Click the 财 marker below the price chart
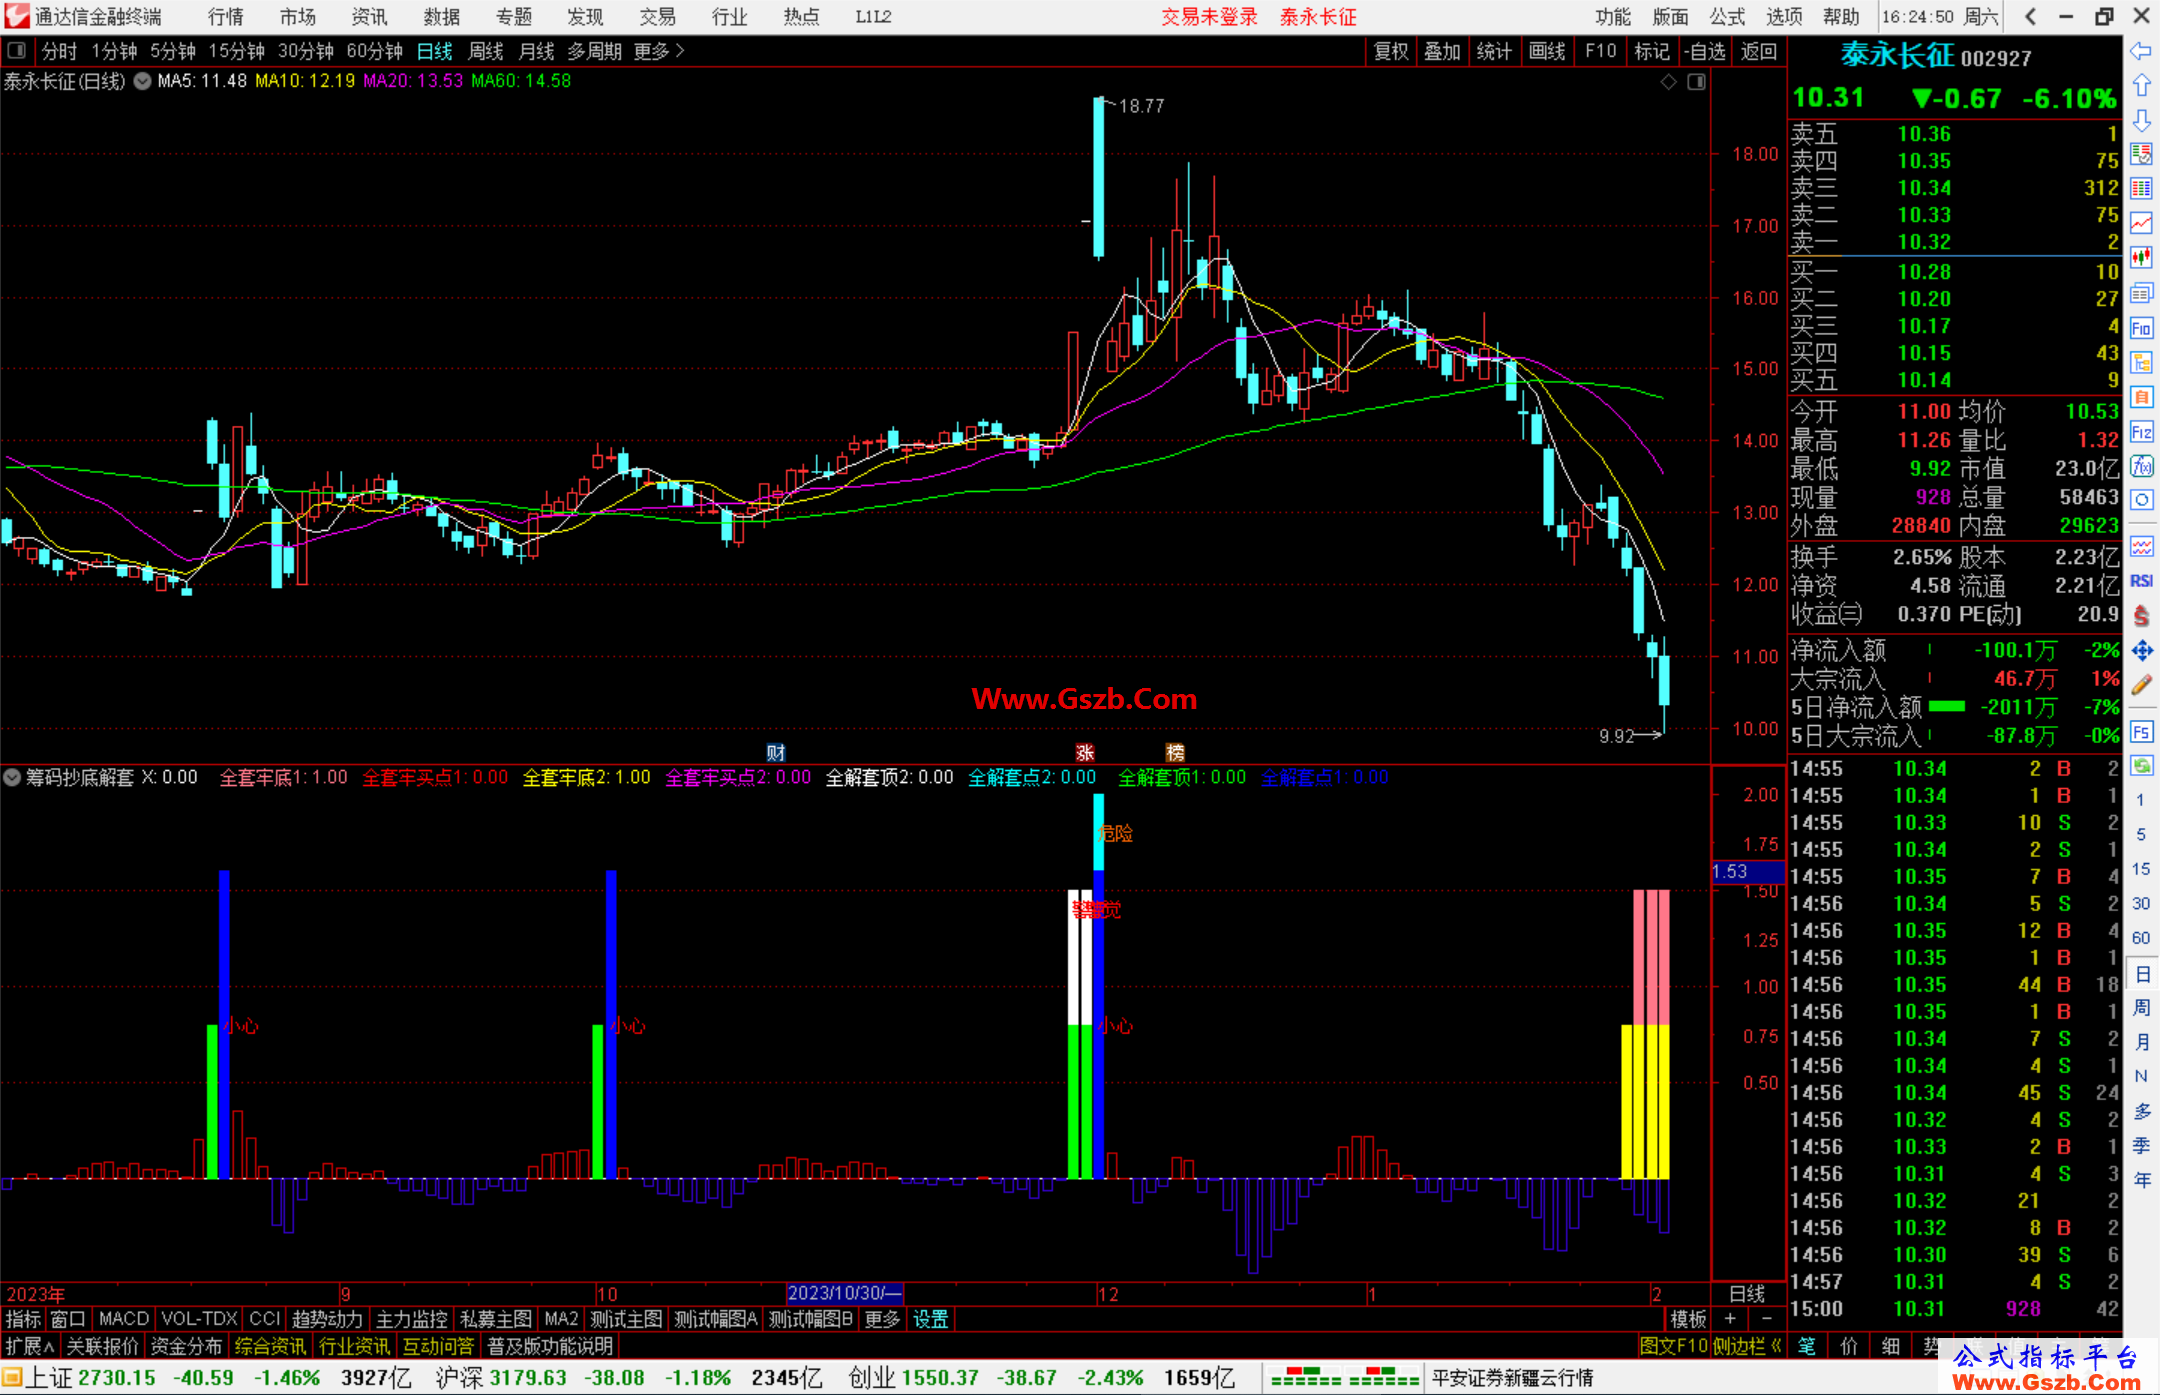This screenshot has width=2160, height=1395. [776, 753]
